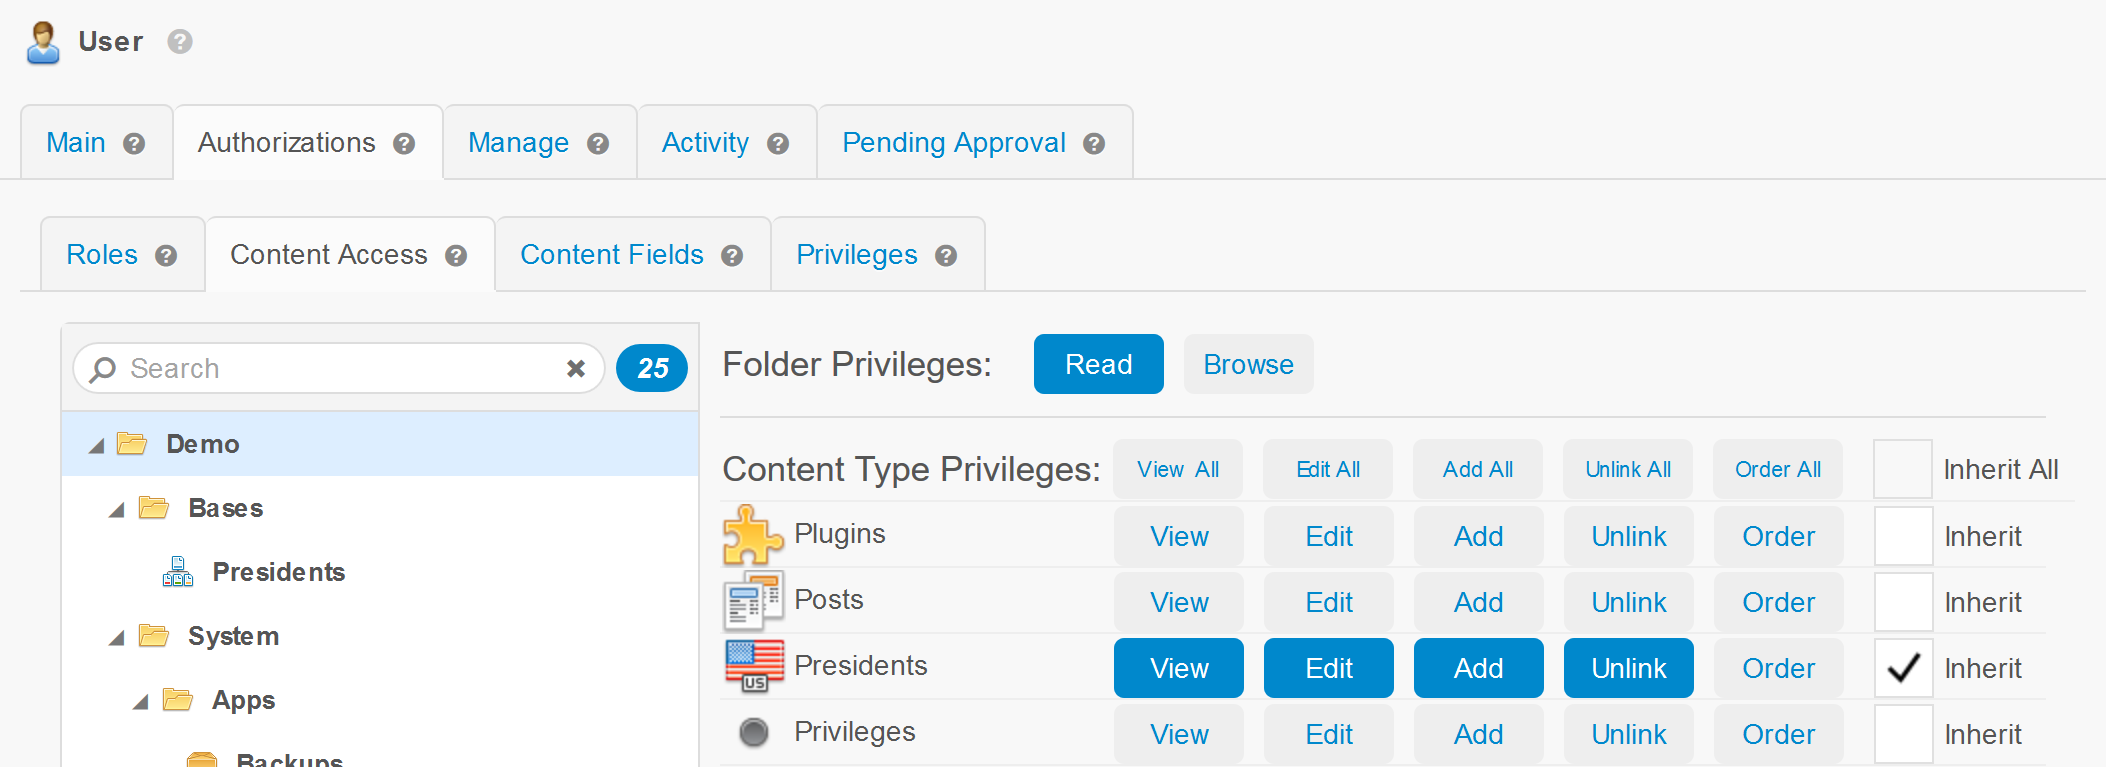The width and height of the screenshot is (2106, 767).
Task: Collapse the Apps folder arrow
Action: pos(141,702)
